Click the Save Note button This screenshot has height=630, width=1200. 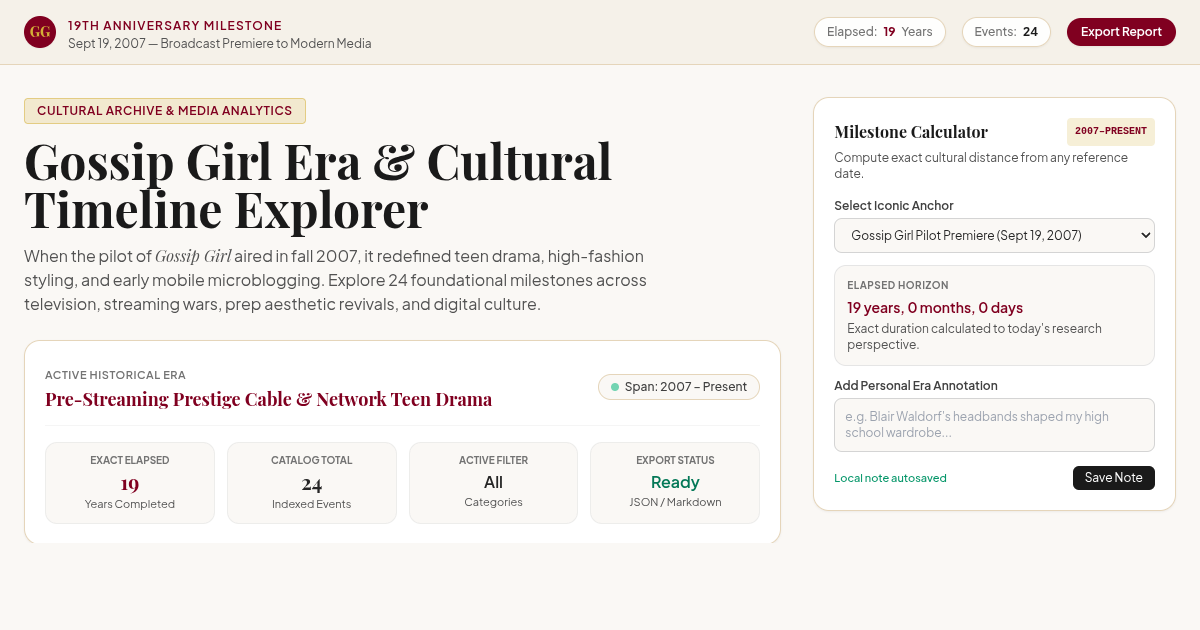[1113, 478]
